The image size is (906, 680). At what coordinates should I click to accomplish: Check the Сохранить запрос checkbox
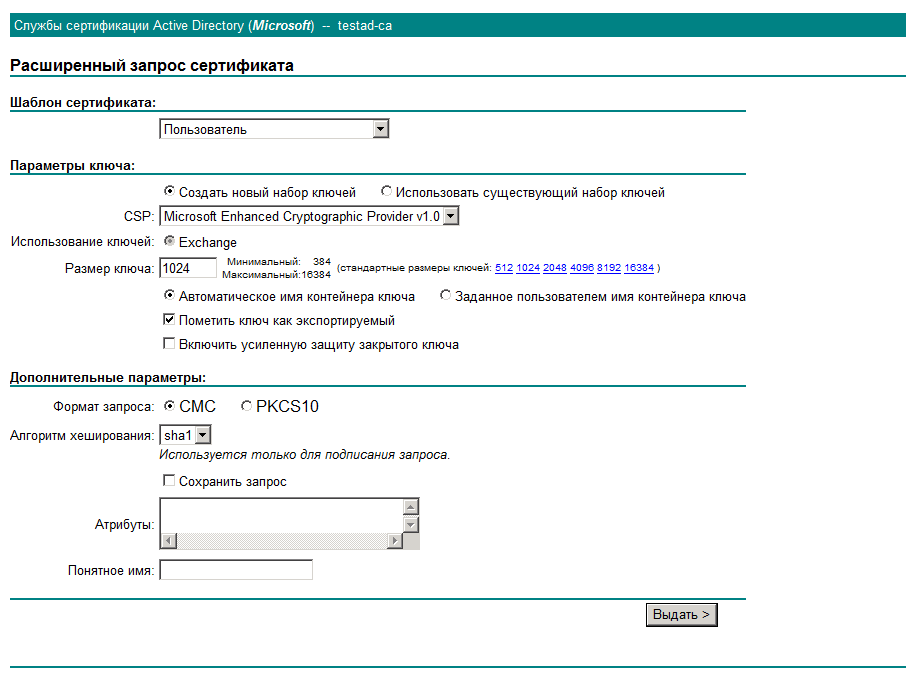pos(169,480)
